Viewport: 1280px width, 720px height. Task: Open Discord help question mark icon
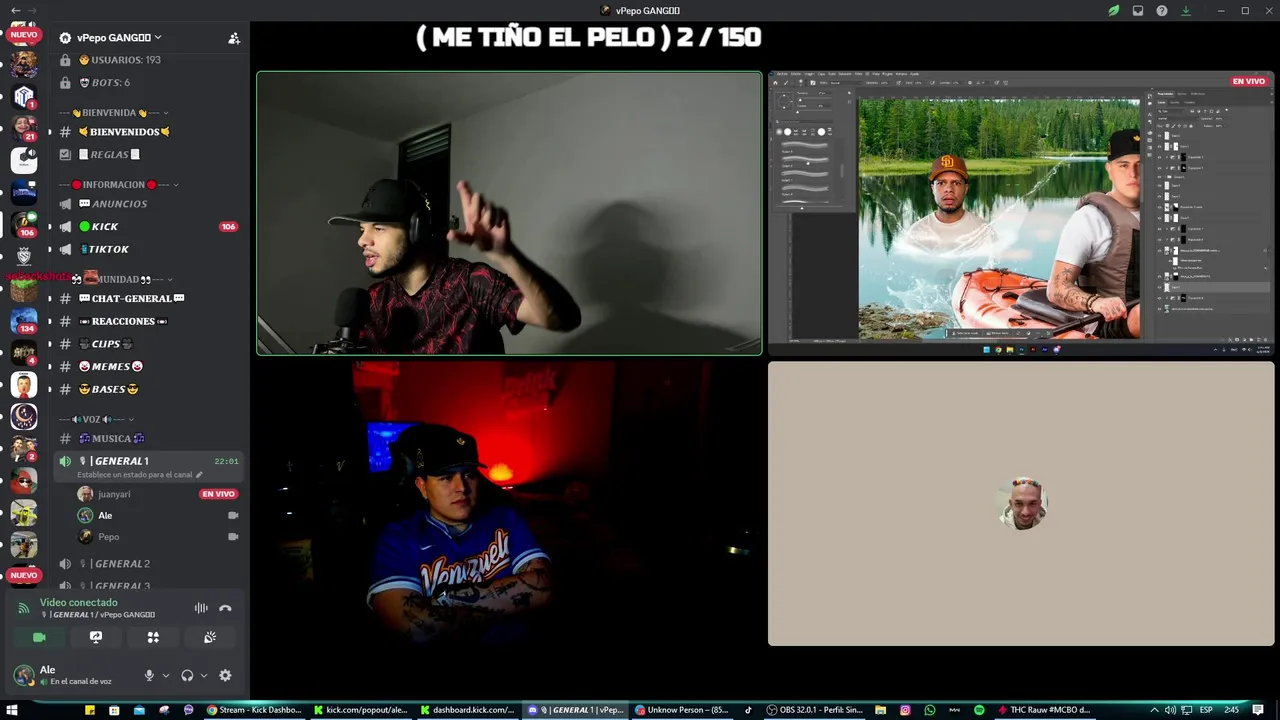tap(1162, 10)
